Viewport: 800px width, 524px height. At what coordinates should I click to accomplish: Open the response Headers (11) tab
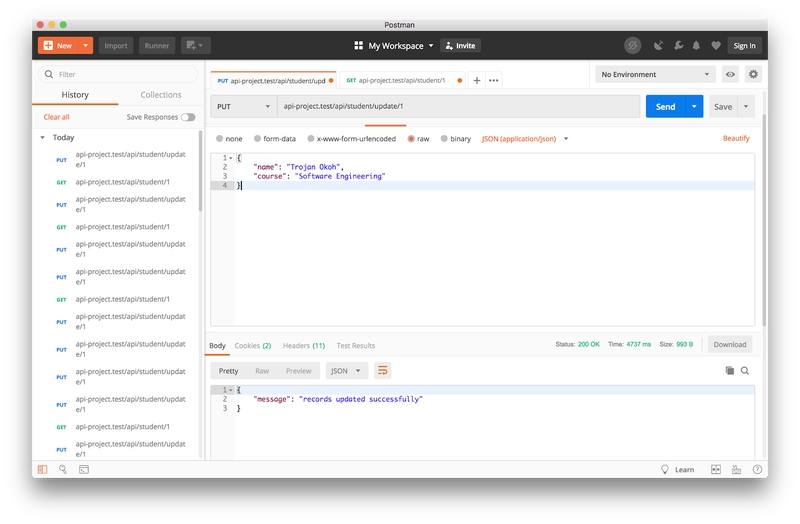(303, 345)
